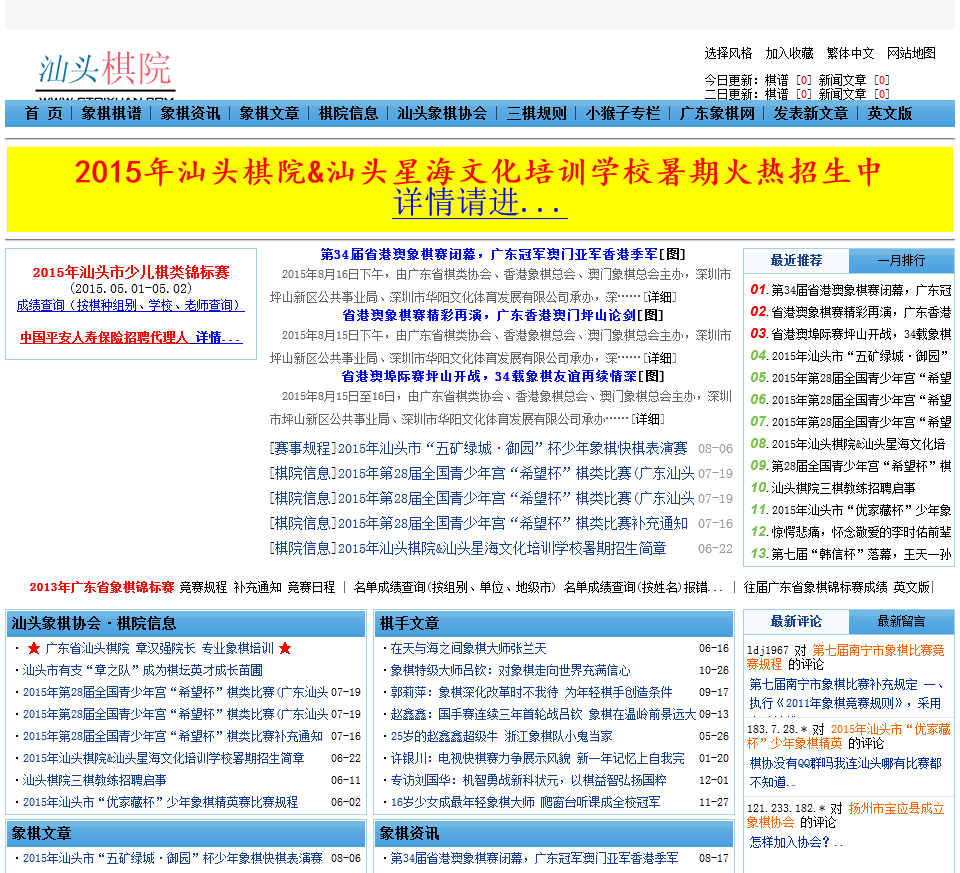Screen dimensions: 960x873
Task: Click 详细 after first news summary
Action: [x=659, y=297]
